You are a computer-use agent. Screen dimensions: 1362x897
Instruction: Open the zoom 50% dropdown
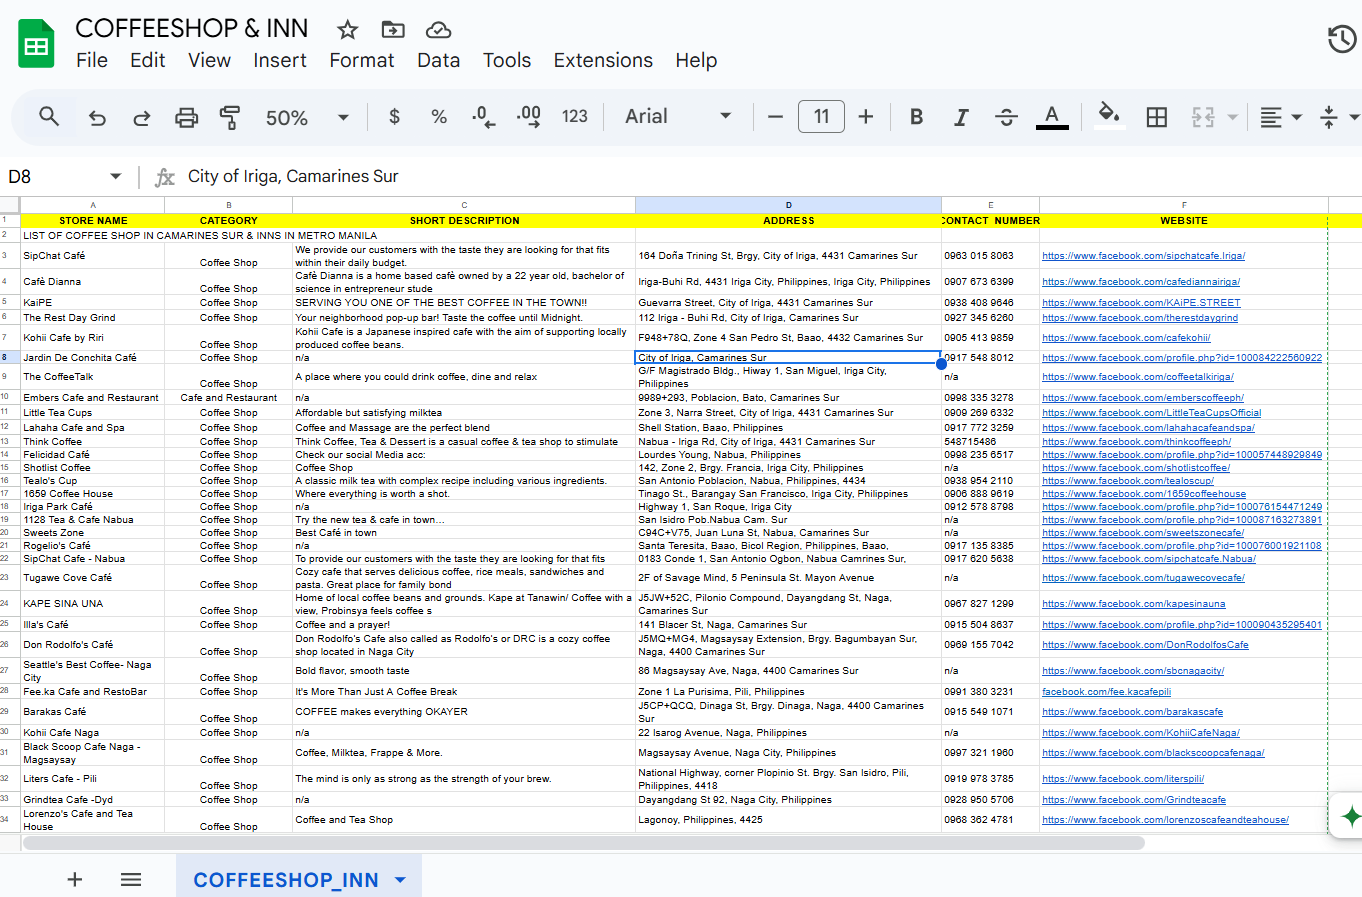(307, 117)
